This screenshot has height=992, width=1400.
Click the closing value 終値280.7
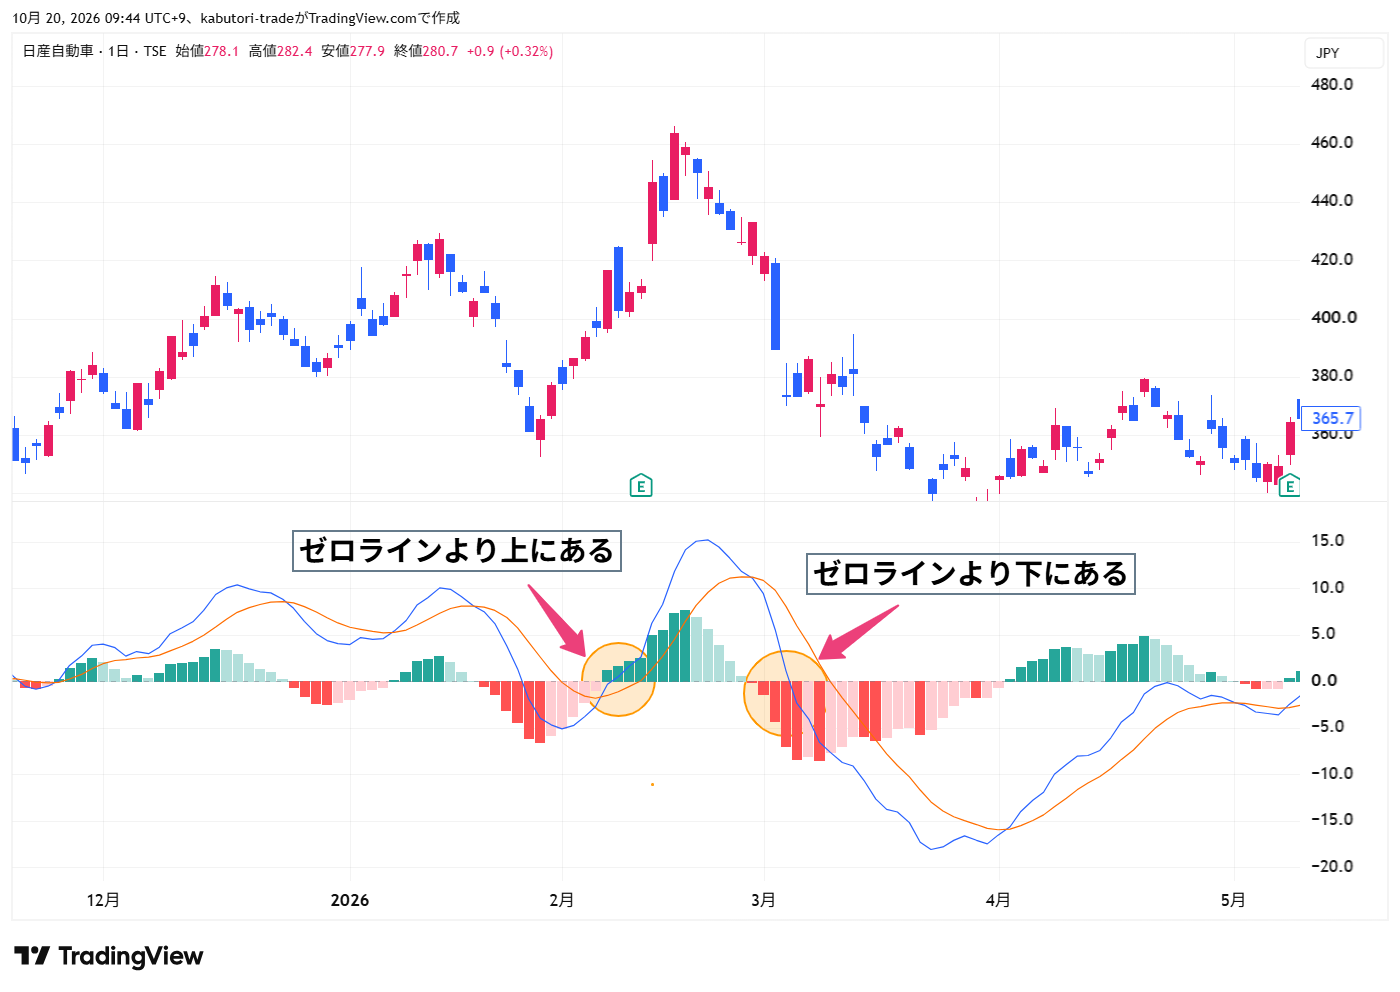(426, 51)
